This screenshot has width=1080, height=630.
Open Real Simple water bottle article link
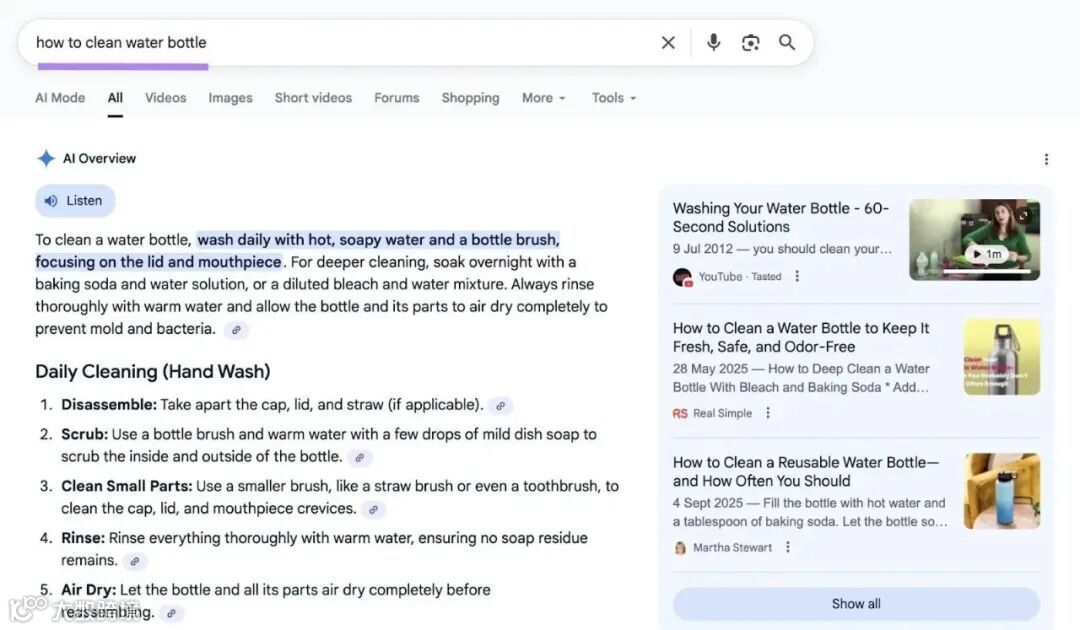tap(800, 337)
